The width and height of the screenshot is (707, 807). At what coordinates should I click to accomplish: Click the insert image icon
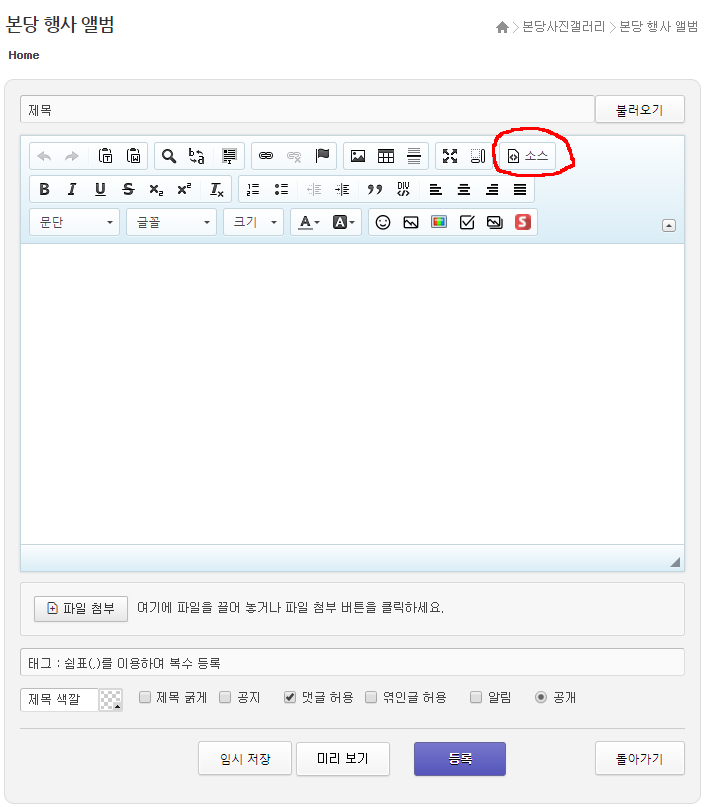click(358, 156)
